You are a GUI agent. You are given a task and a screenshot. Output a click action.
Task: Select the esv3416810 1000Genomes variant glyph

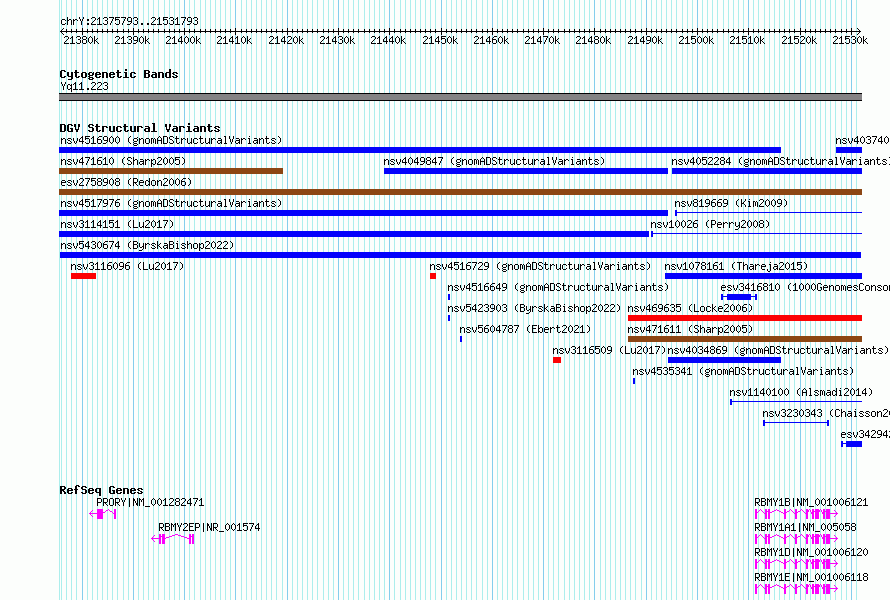pos(739,297)
